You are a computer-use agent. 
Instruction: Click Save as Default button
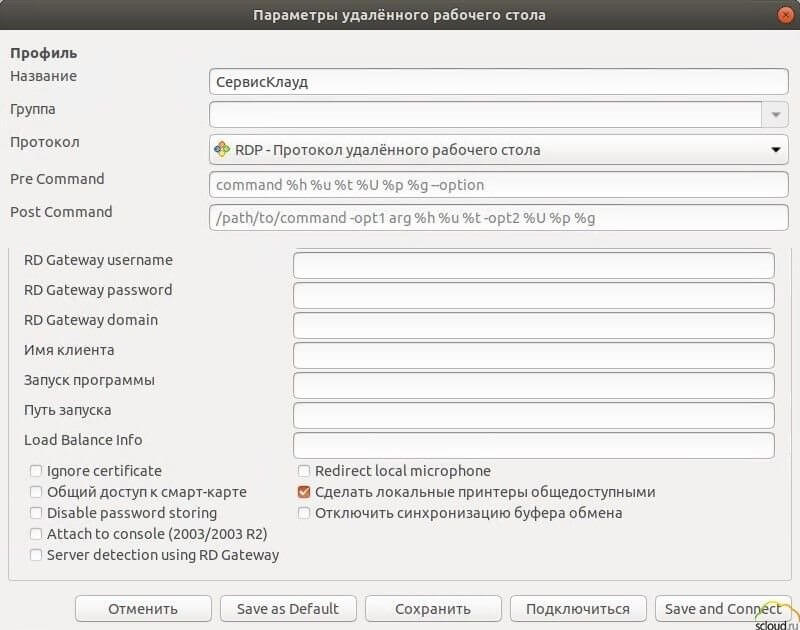(x=287, y=608)
